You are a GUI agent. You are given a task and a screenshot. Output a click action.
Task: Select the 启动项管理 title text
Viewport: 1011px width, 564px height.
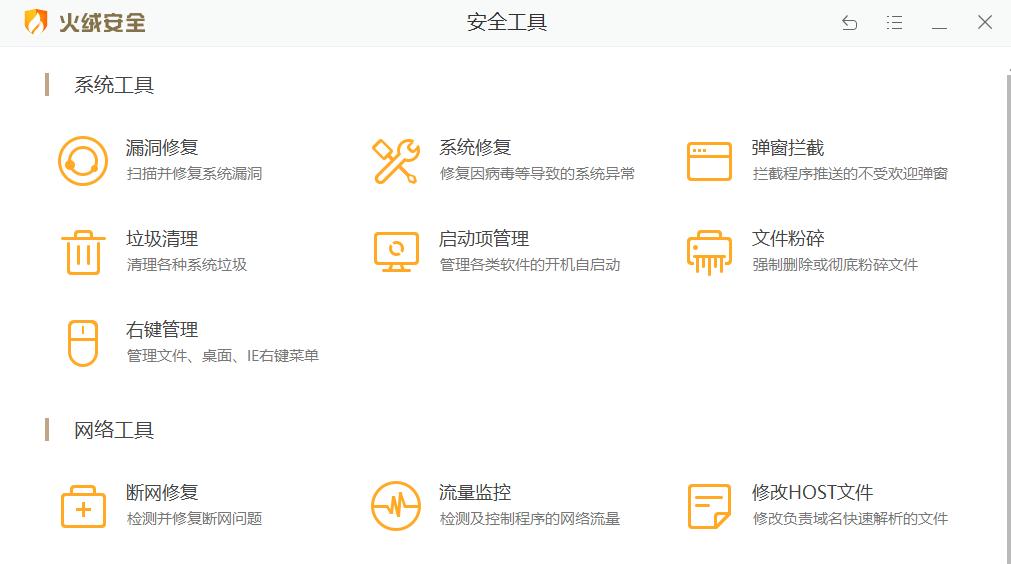click(484, 238)
